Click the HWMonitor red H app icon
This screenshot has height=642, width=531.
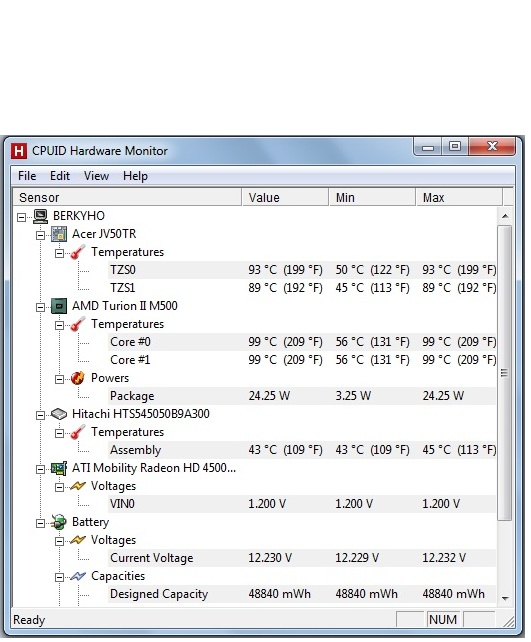pos(19,151)
